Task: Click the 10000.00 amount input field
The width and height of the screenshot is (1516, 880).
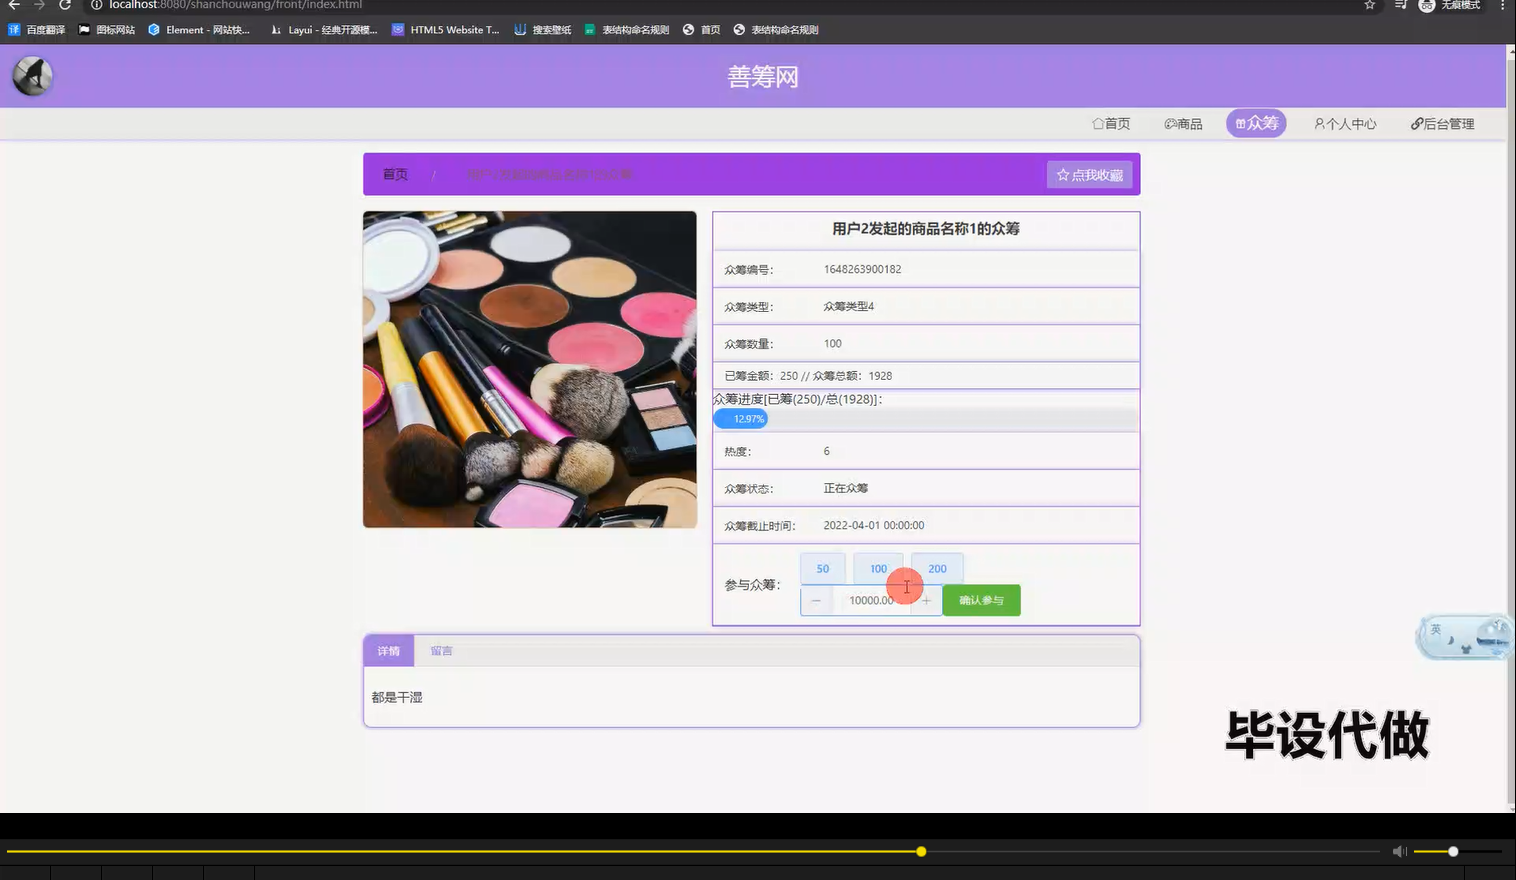Action: [871, 600]
